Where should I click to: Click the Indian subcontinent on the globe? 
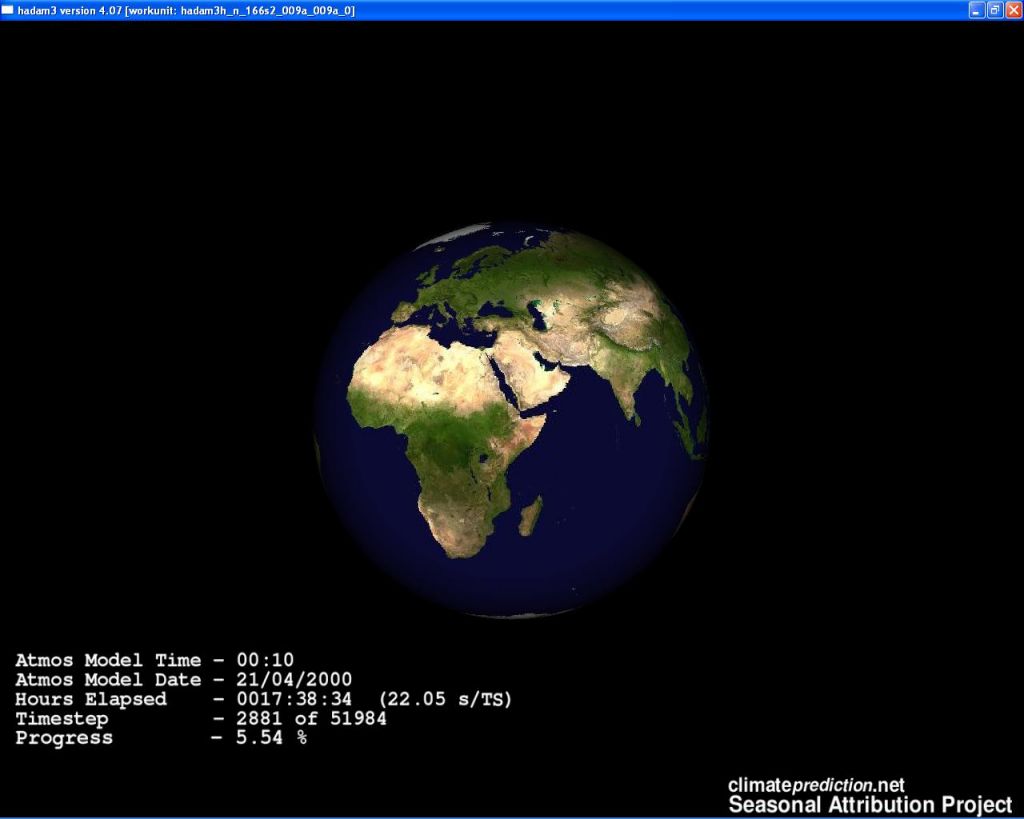pyautogui.click(x=625, y=385)
